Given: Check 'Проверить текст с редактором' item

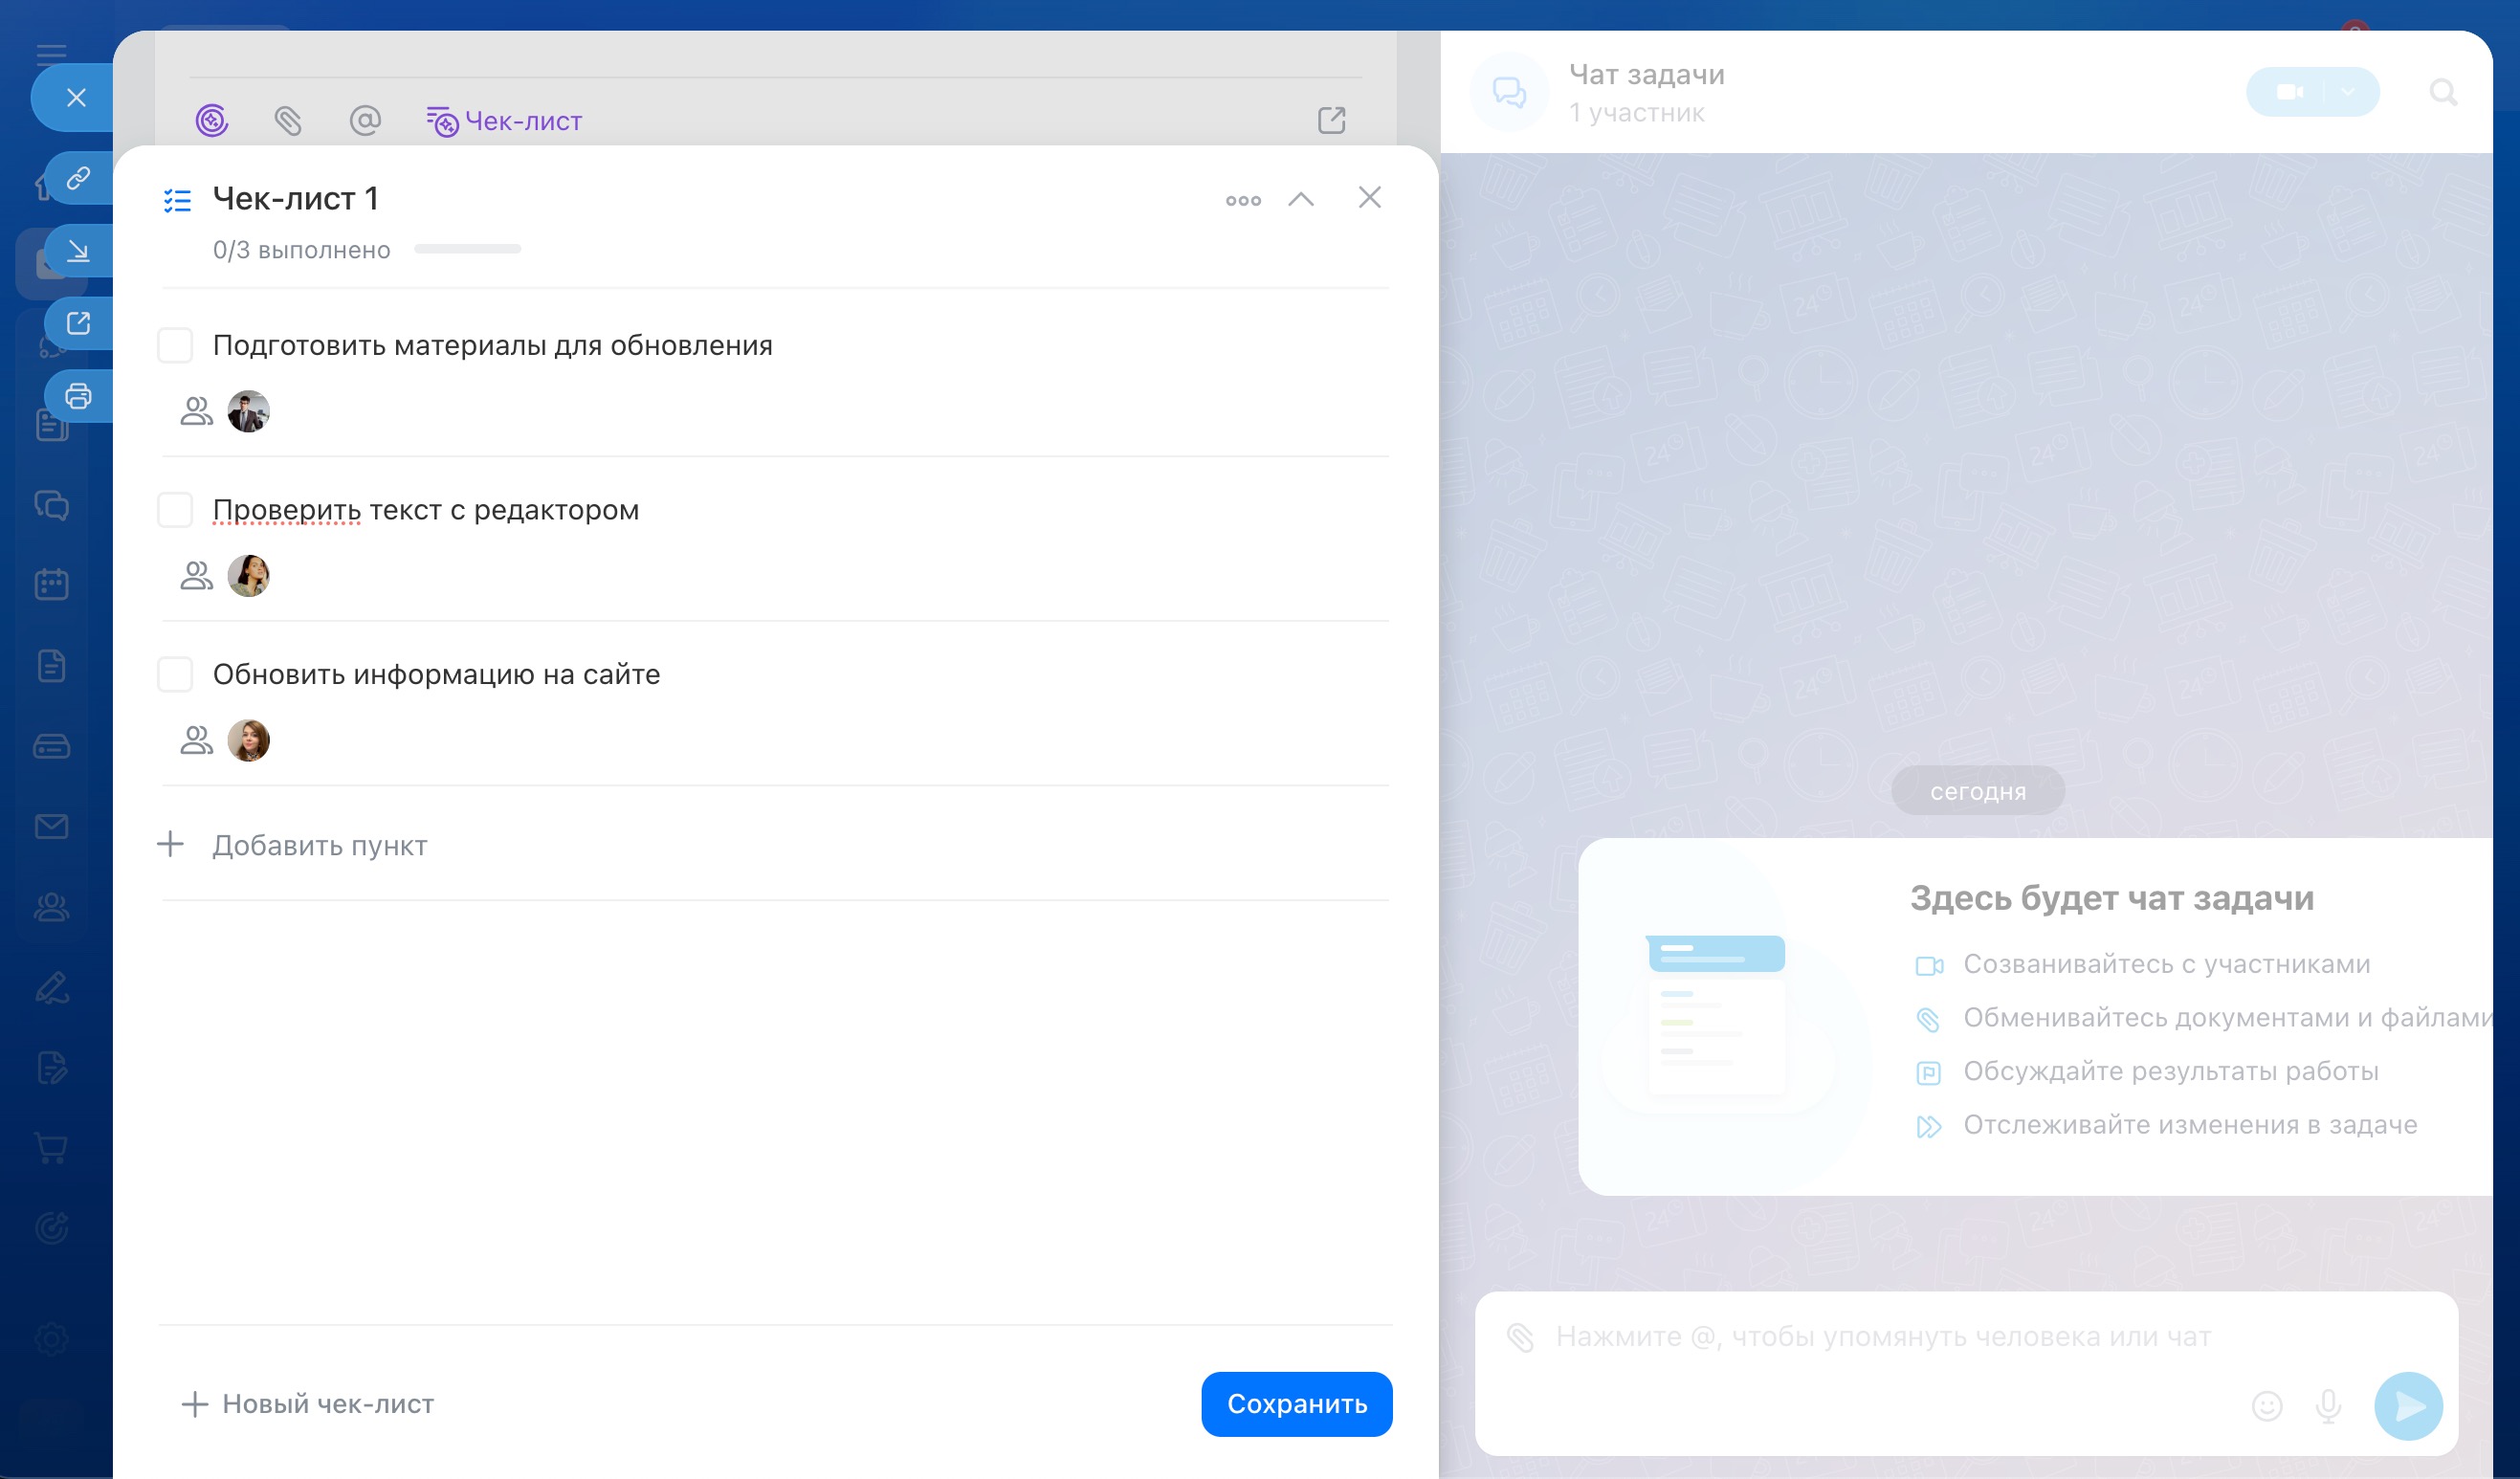Looking at the screenshot, I should 175,510.
